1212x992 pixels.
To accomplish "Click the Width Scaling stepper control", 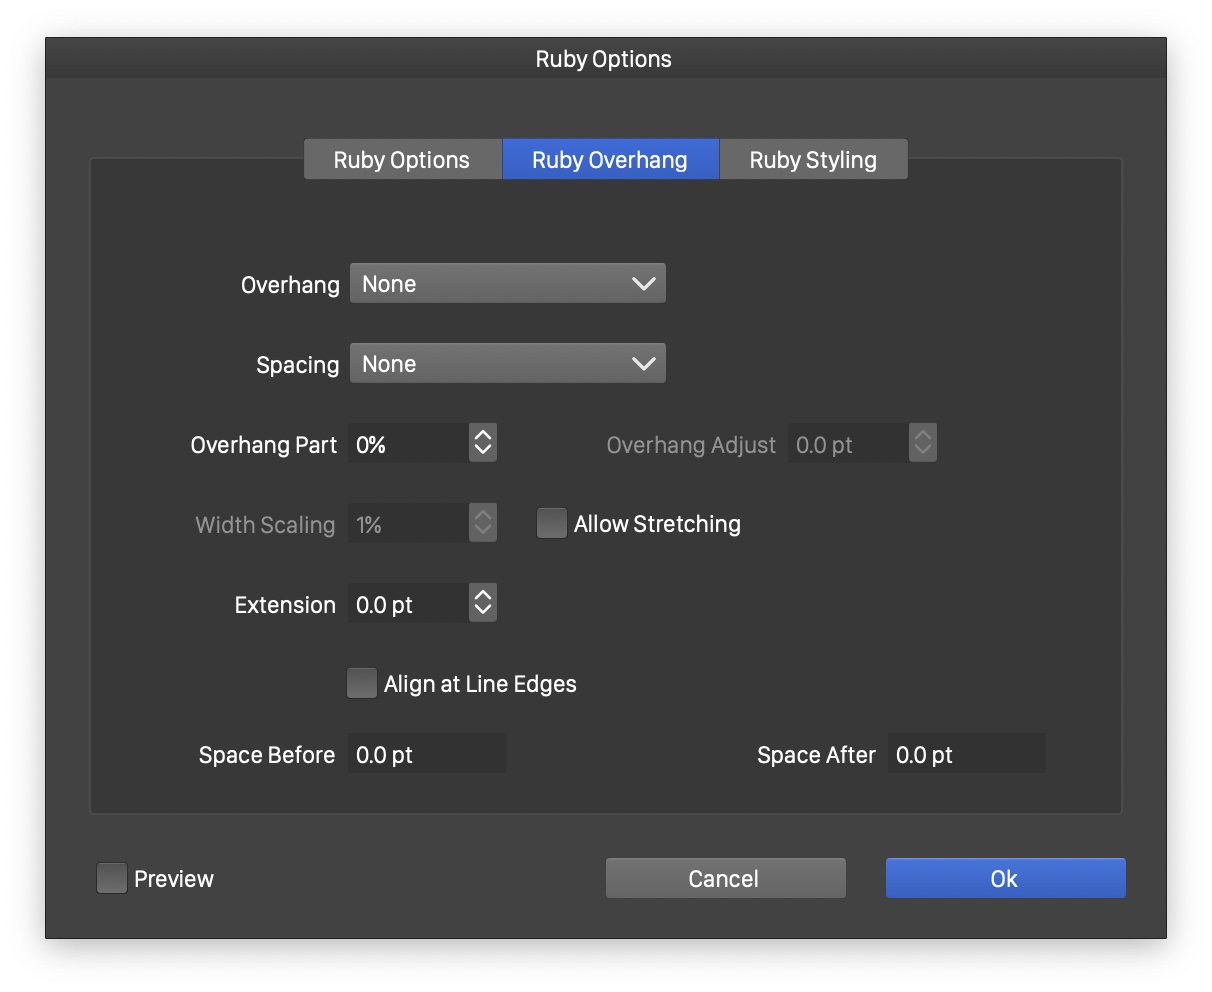I will (x=483, y=523).
